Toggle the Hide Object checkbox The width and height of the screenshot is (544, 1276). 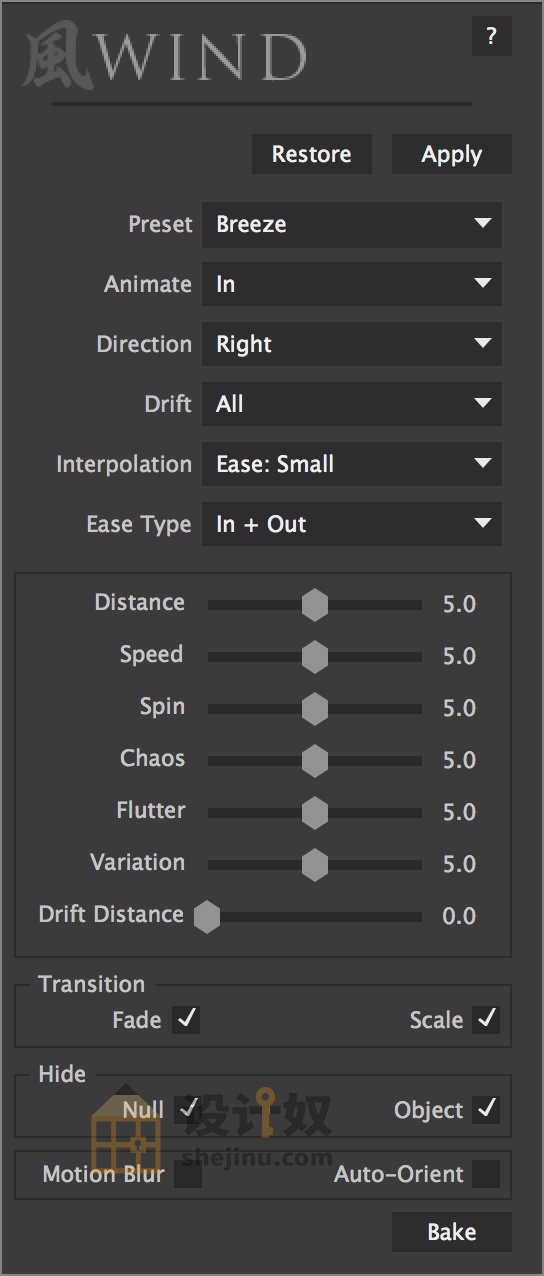pyautogui.click(x=486, y=1110)
